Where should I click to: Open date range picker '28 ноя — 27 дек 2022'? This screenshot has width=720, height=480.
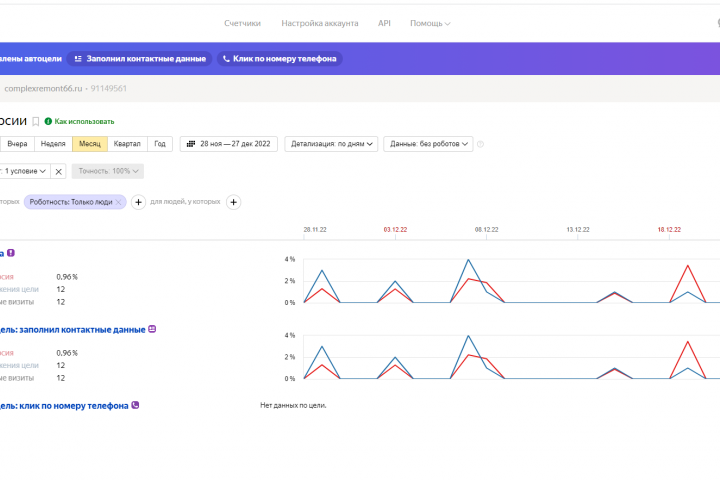[229, 144]
